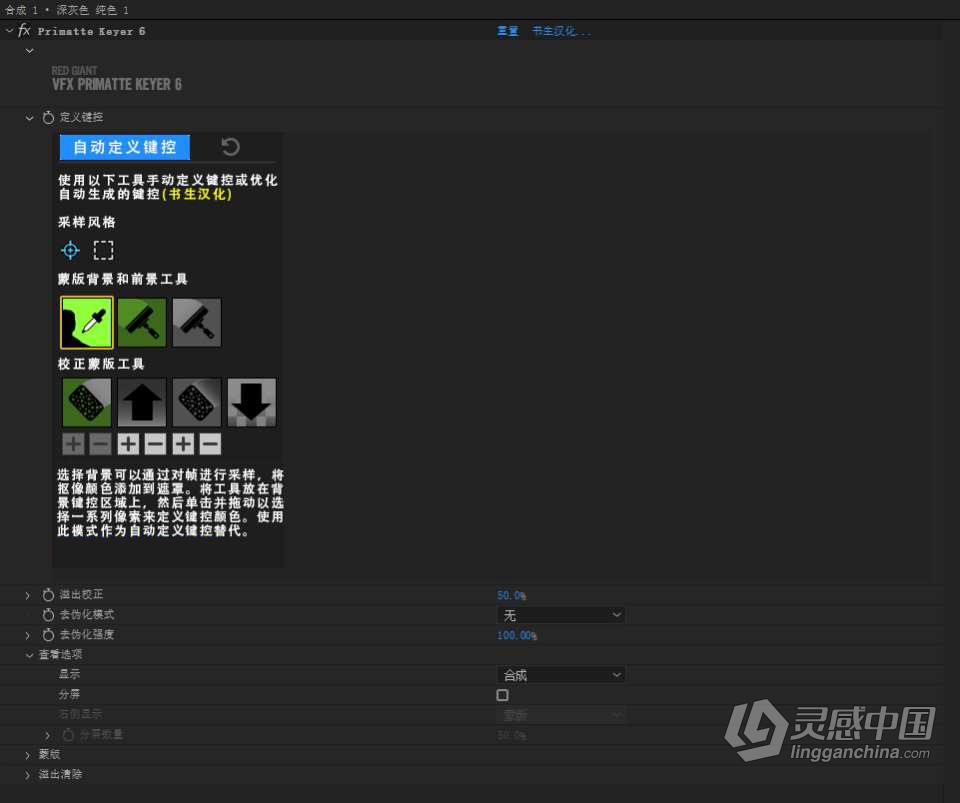The width and height of the screenshot is (960, 803).
Task: Click the minus button below the up-arrow tool
Action: point(156,444)
